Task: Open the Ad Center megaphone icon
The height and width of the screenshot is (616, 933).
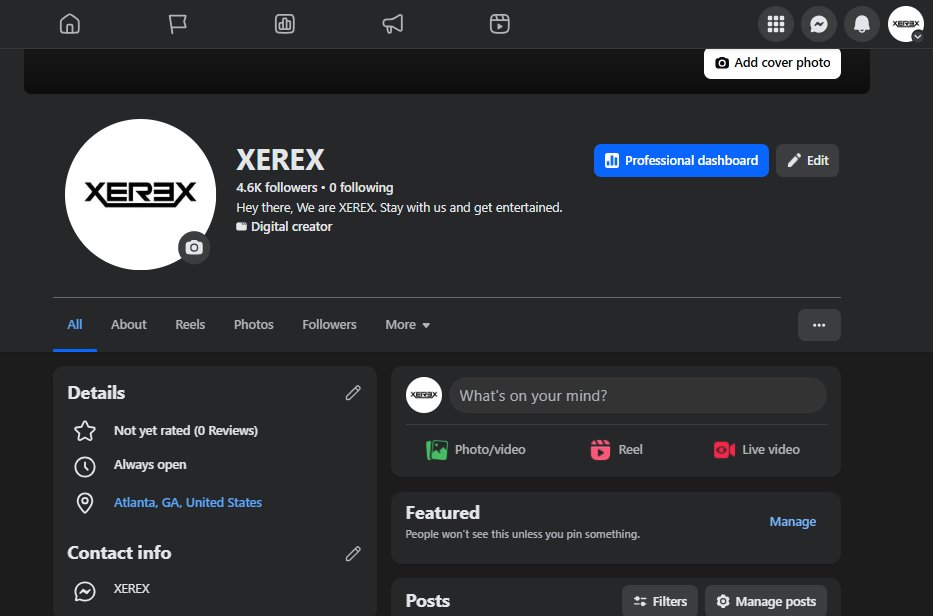Action: coord(393,24)
